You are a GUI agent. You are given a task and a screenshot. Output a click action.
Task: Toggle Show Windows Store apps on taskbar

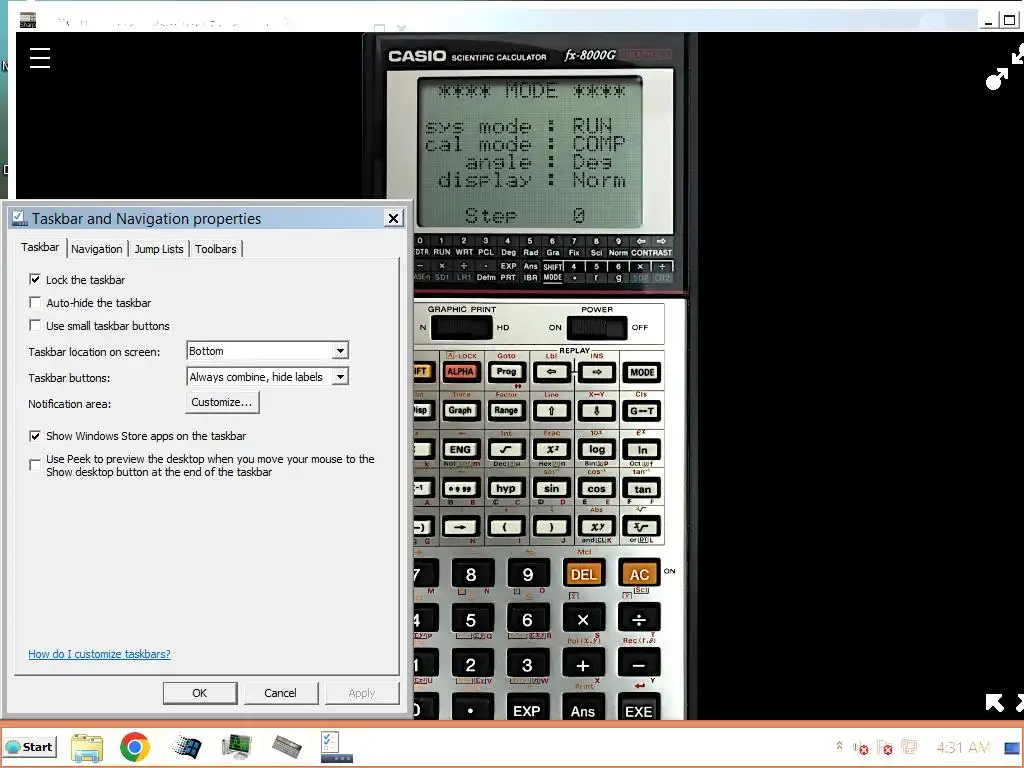click(x=35, y=436)
